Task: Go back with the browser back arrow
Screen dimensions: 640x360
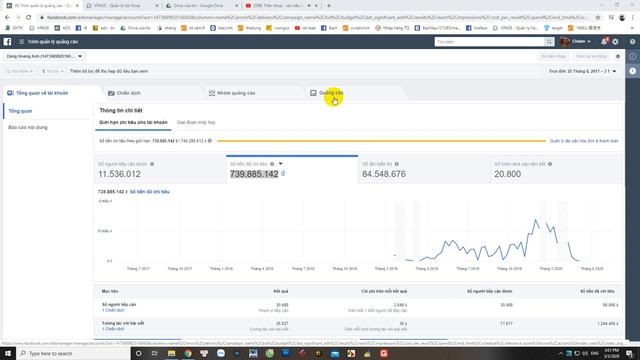Action: [x=7, y=17]
